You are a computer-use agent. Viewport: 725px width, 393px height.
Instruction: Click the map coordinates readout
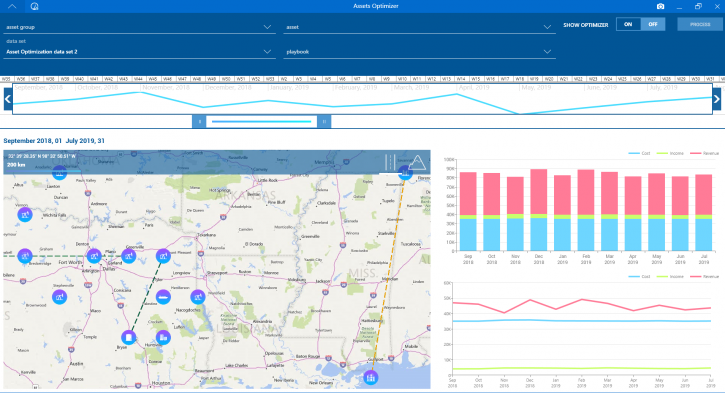point(41,156)
